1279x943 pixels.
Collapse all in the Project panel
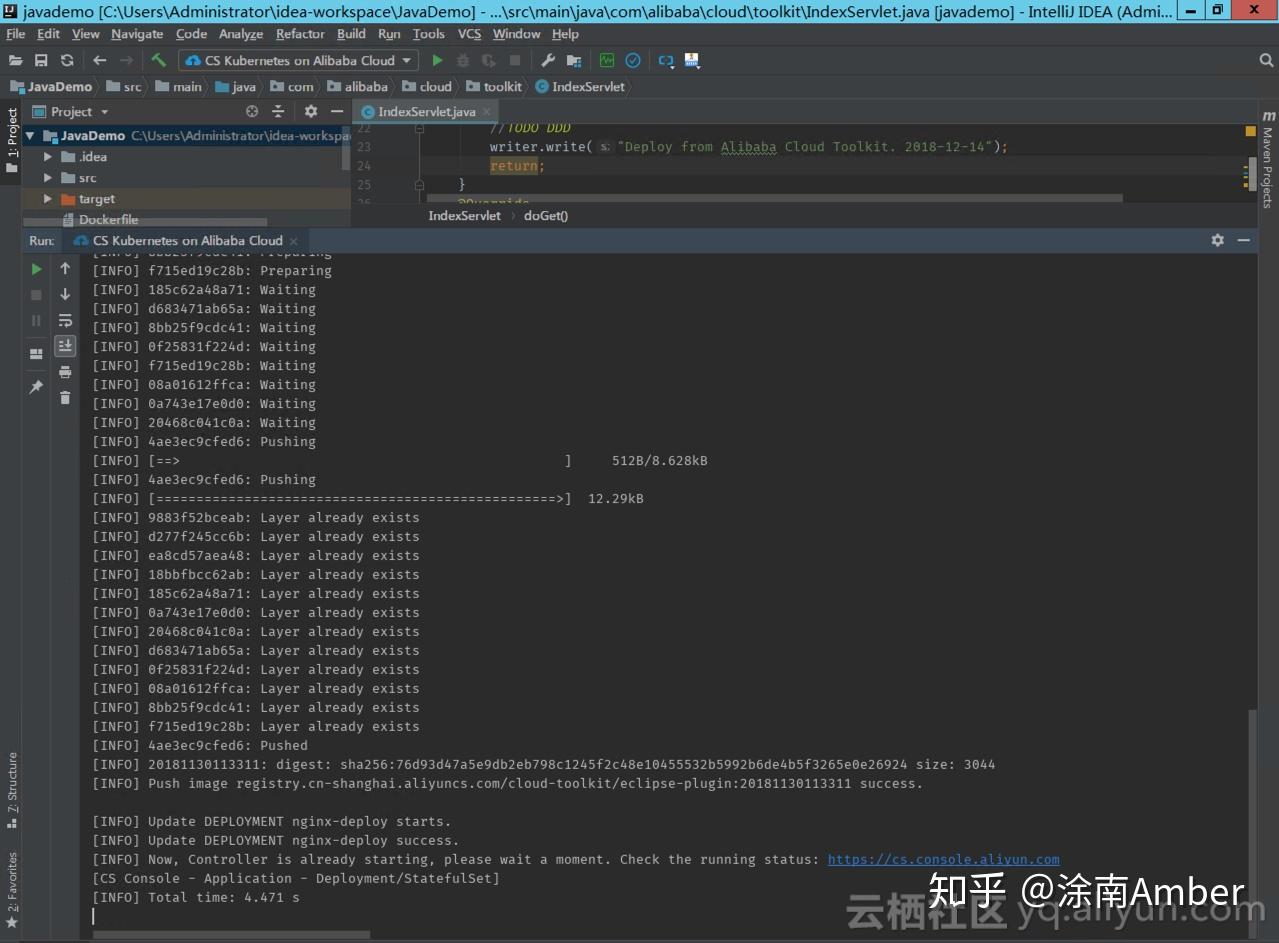pyautogui.click(x=278, y=111)
